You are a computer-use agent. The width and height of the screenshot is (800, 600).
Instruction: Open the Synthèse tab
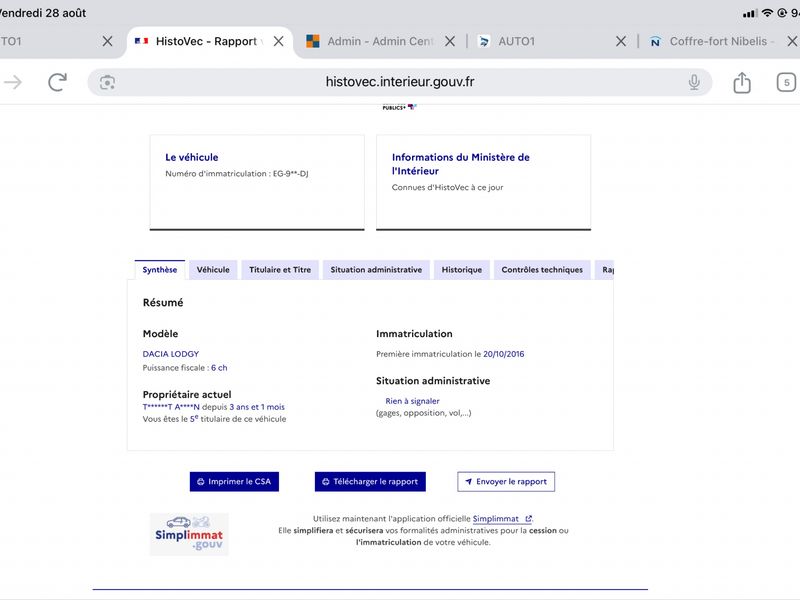tap(160, 270)
